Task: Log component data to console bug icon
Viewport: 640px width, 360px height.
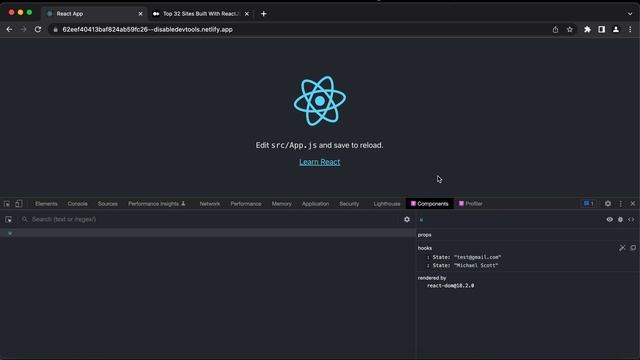Action: pyautogui.click(x=620, y=220)
